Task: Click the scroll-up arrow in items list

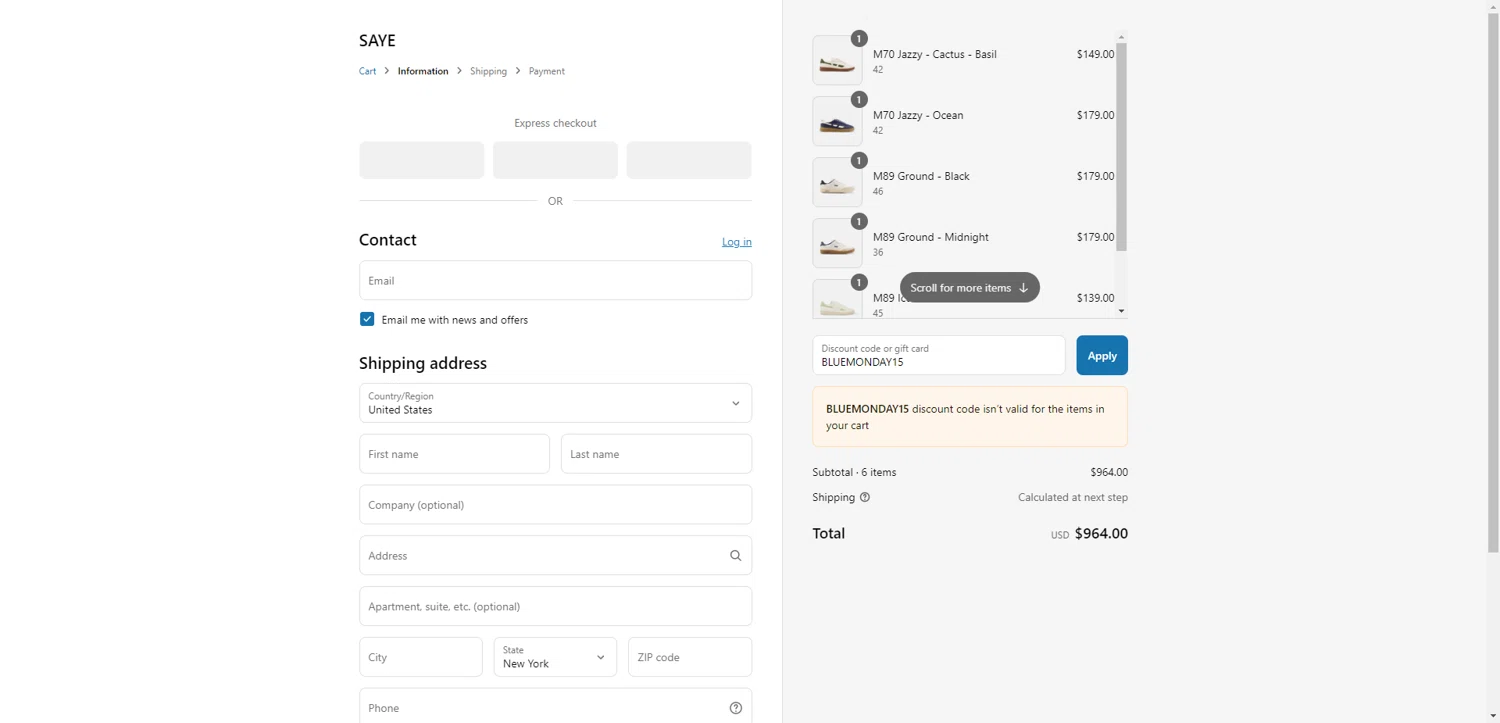Action: click(x=1121, y=37)
